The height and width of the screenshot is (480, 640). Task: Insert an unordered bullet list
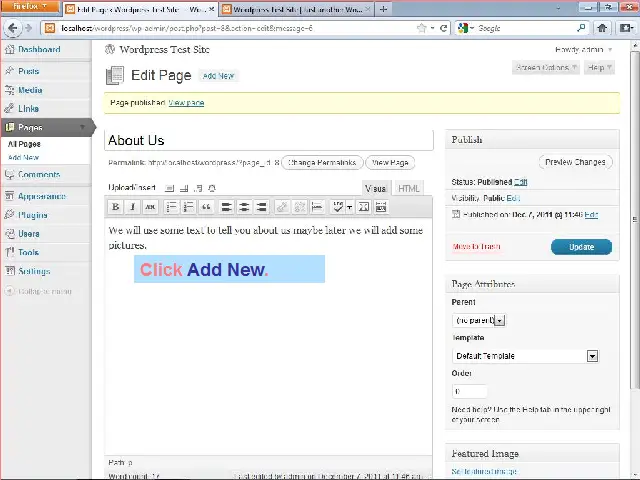[171, 207]
